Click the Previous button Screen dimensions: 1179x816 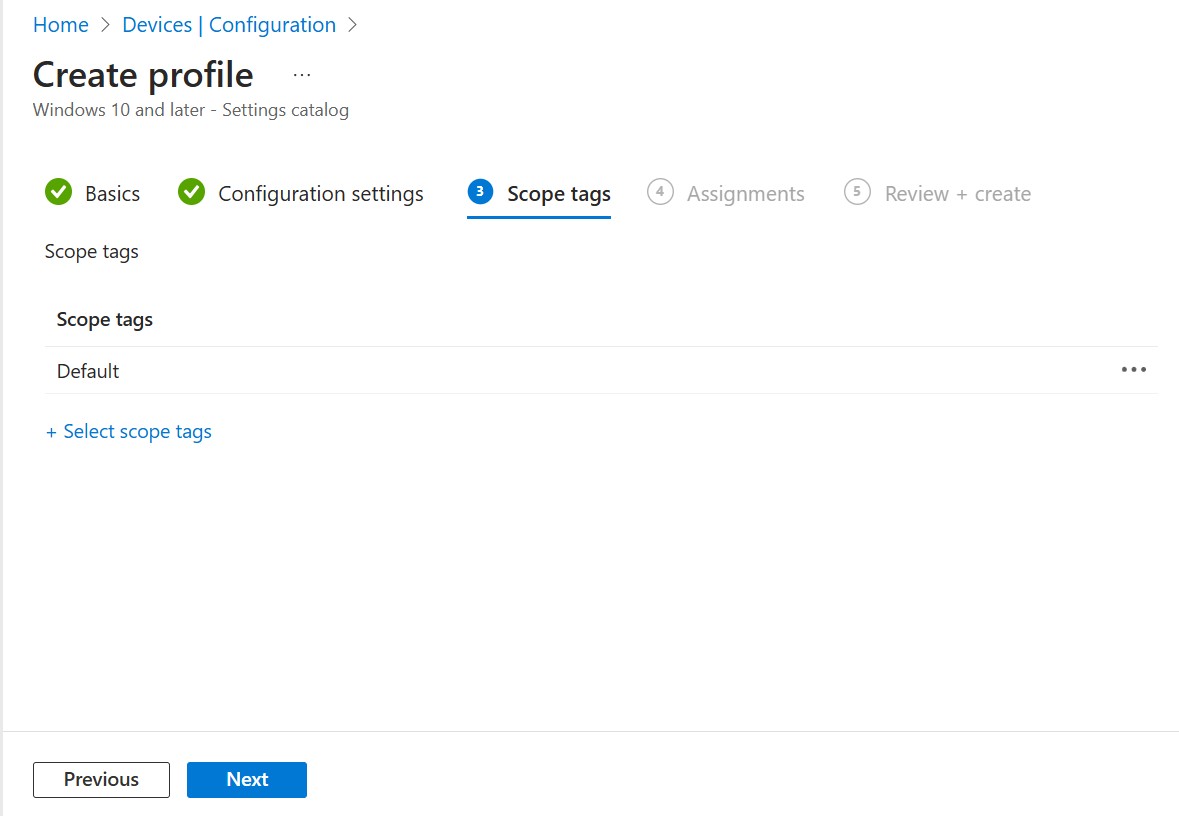[x=102, y=780]
